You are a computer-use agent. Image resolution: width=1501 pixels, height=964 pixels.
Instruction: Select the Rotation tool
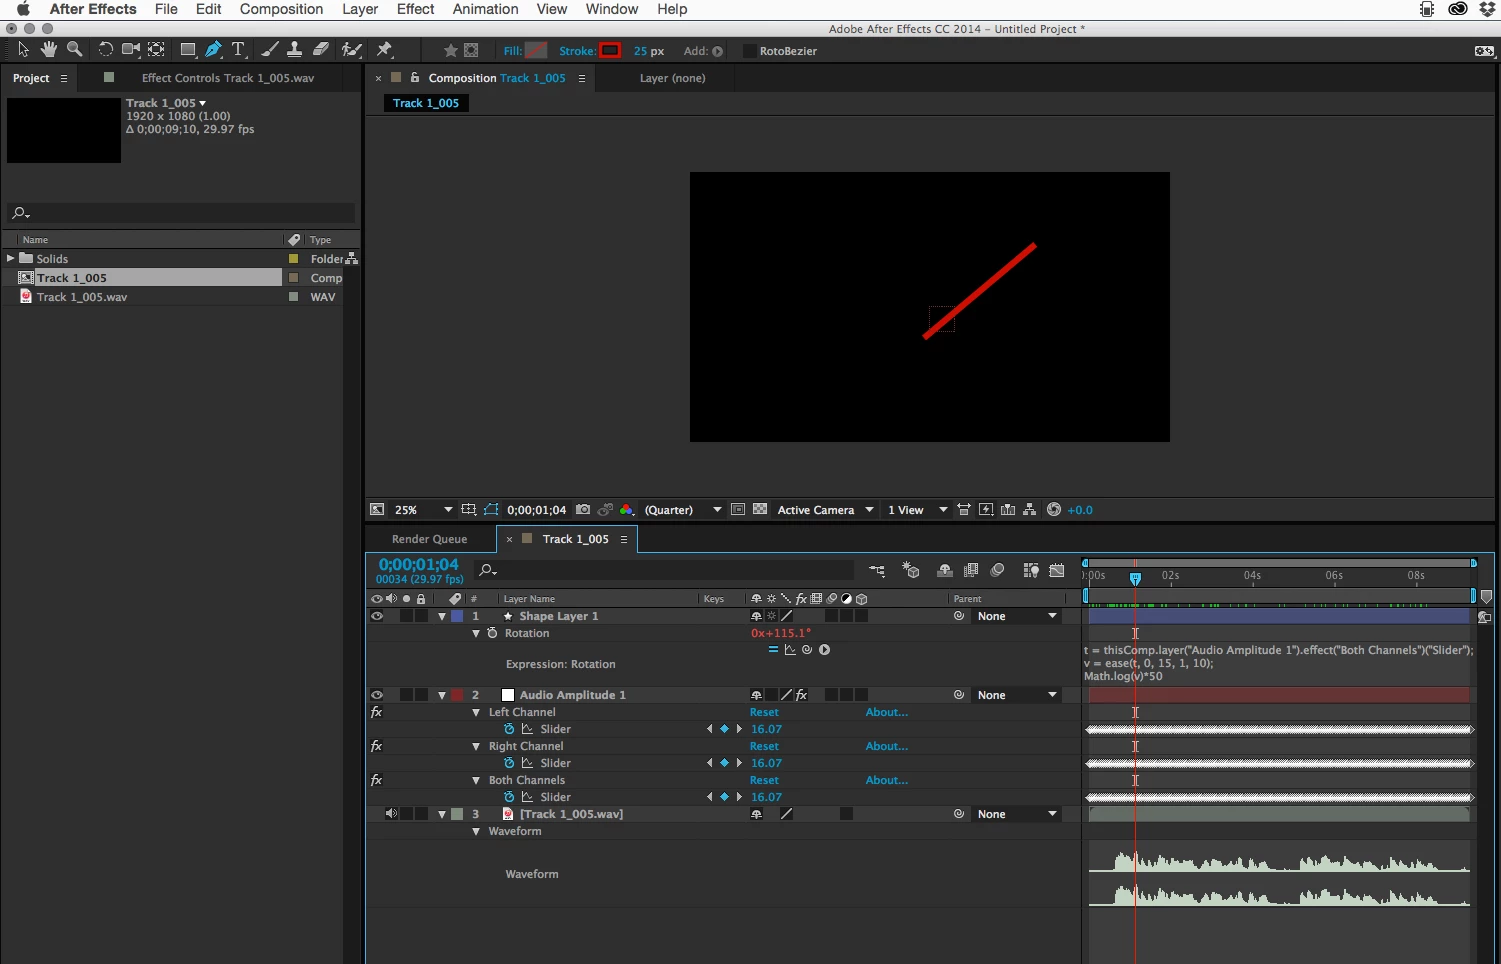(105, 49)
